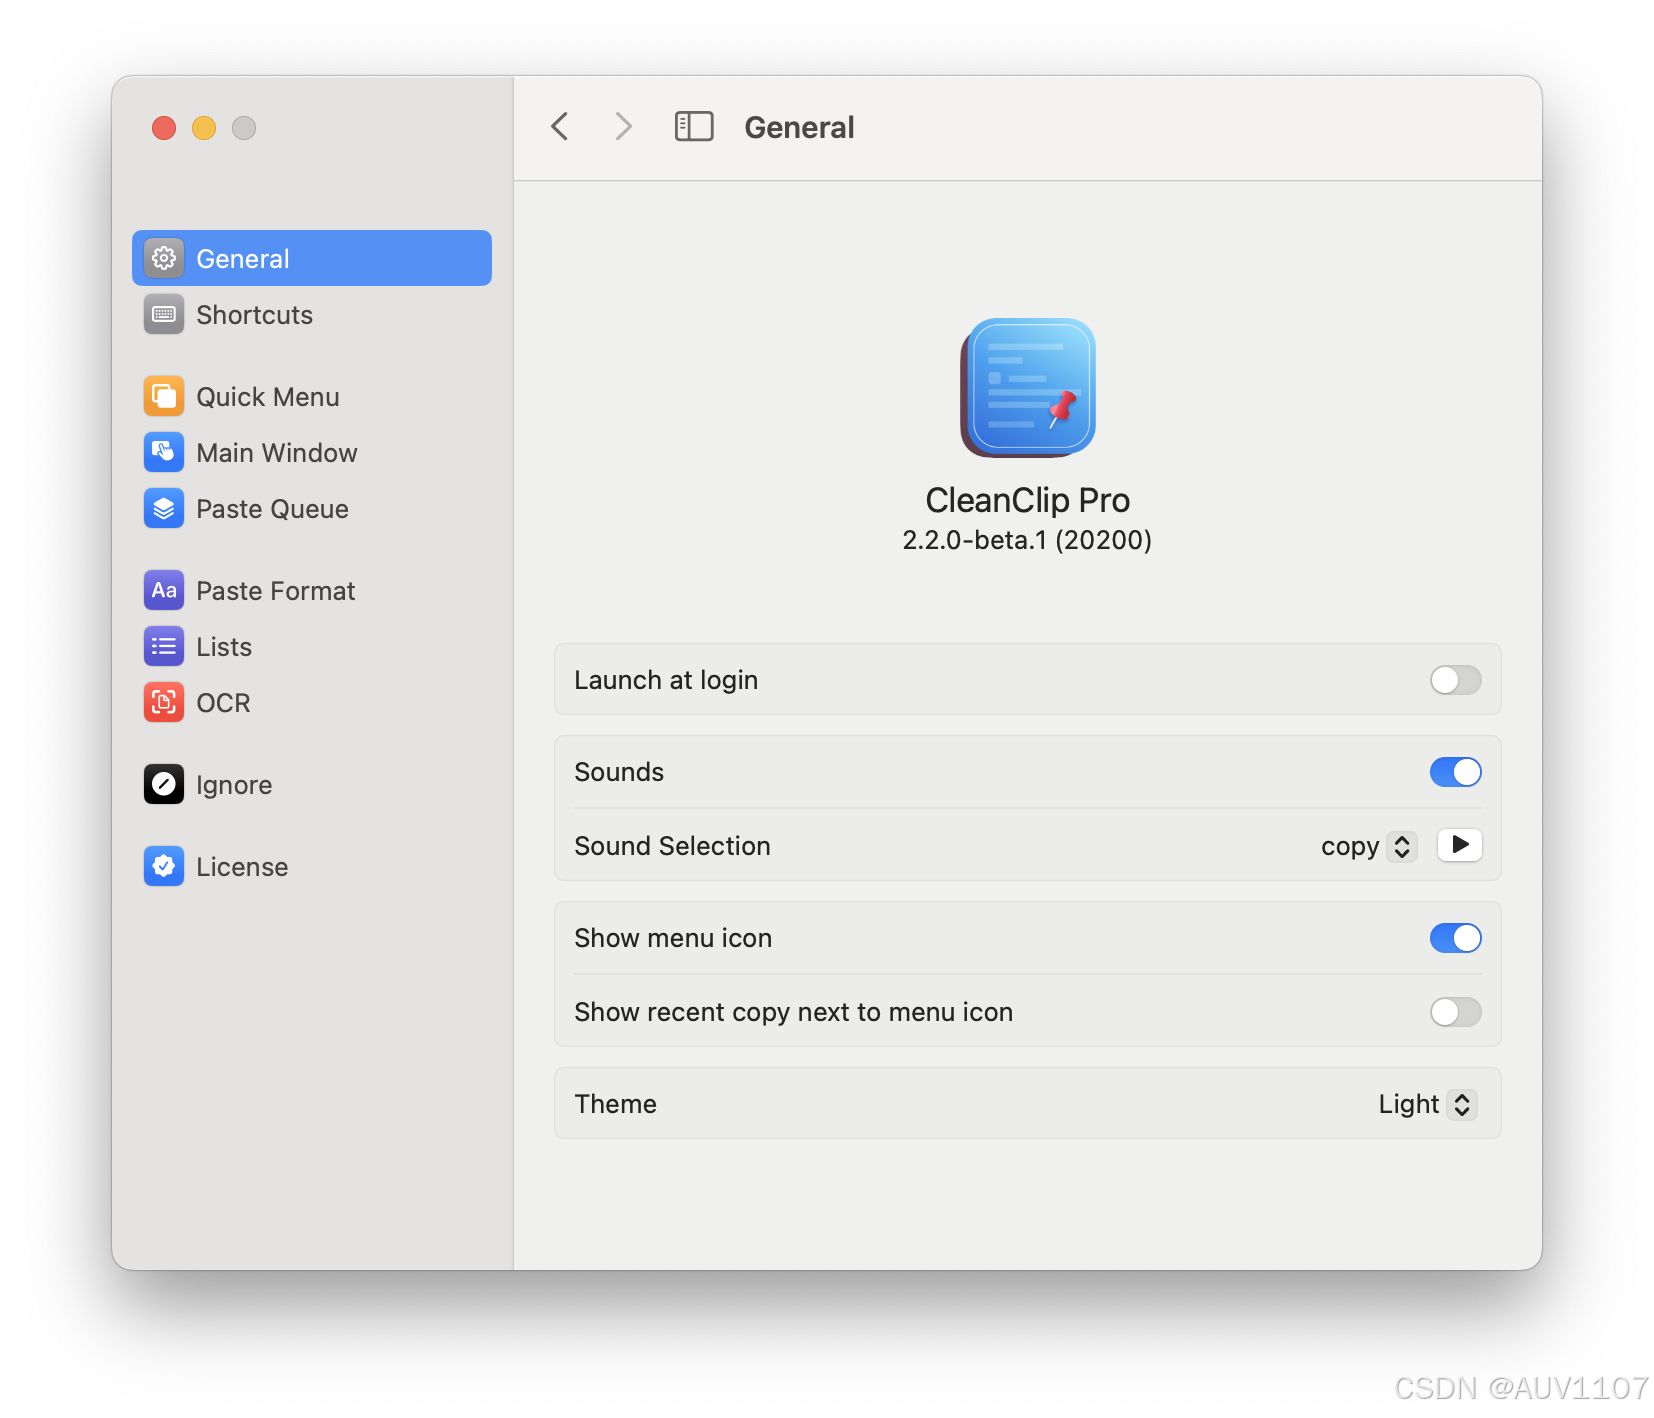Open the Sound Selection copy dropdown
Screen dimensions: 1654x1418
[1369, 847]
